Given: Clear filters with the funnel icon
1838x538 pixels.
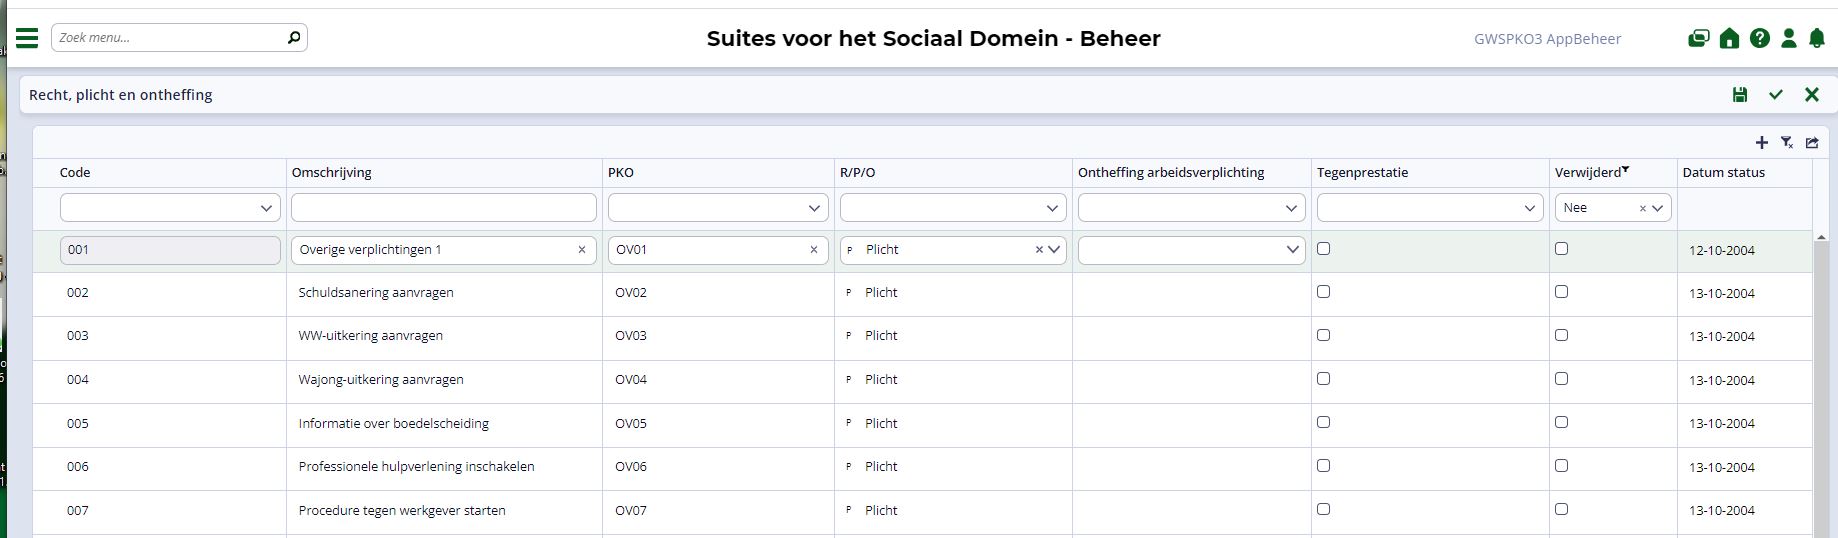Looking at the screenshot, I should point(1787,143).
